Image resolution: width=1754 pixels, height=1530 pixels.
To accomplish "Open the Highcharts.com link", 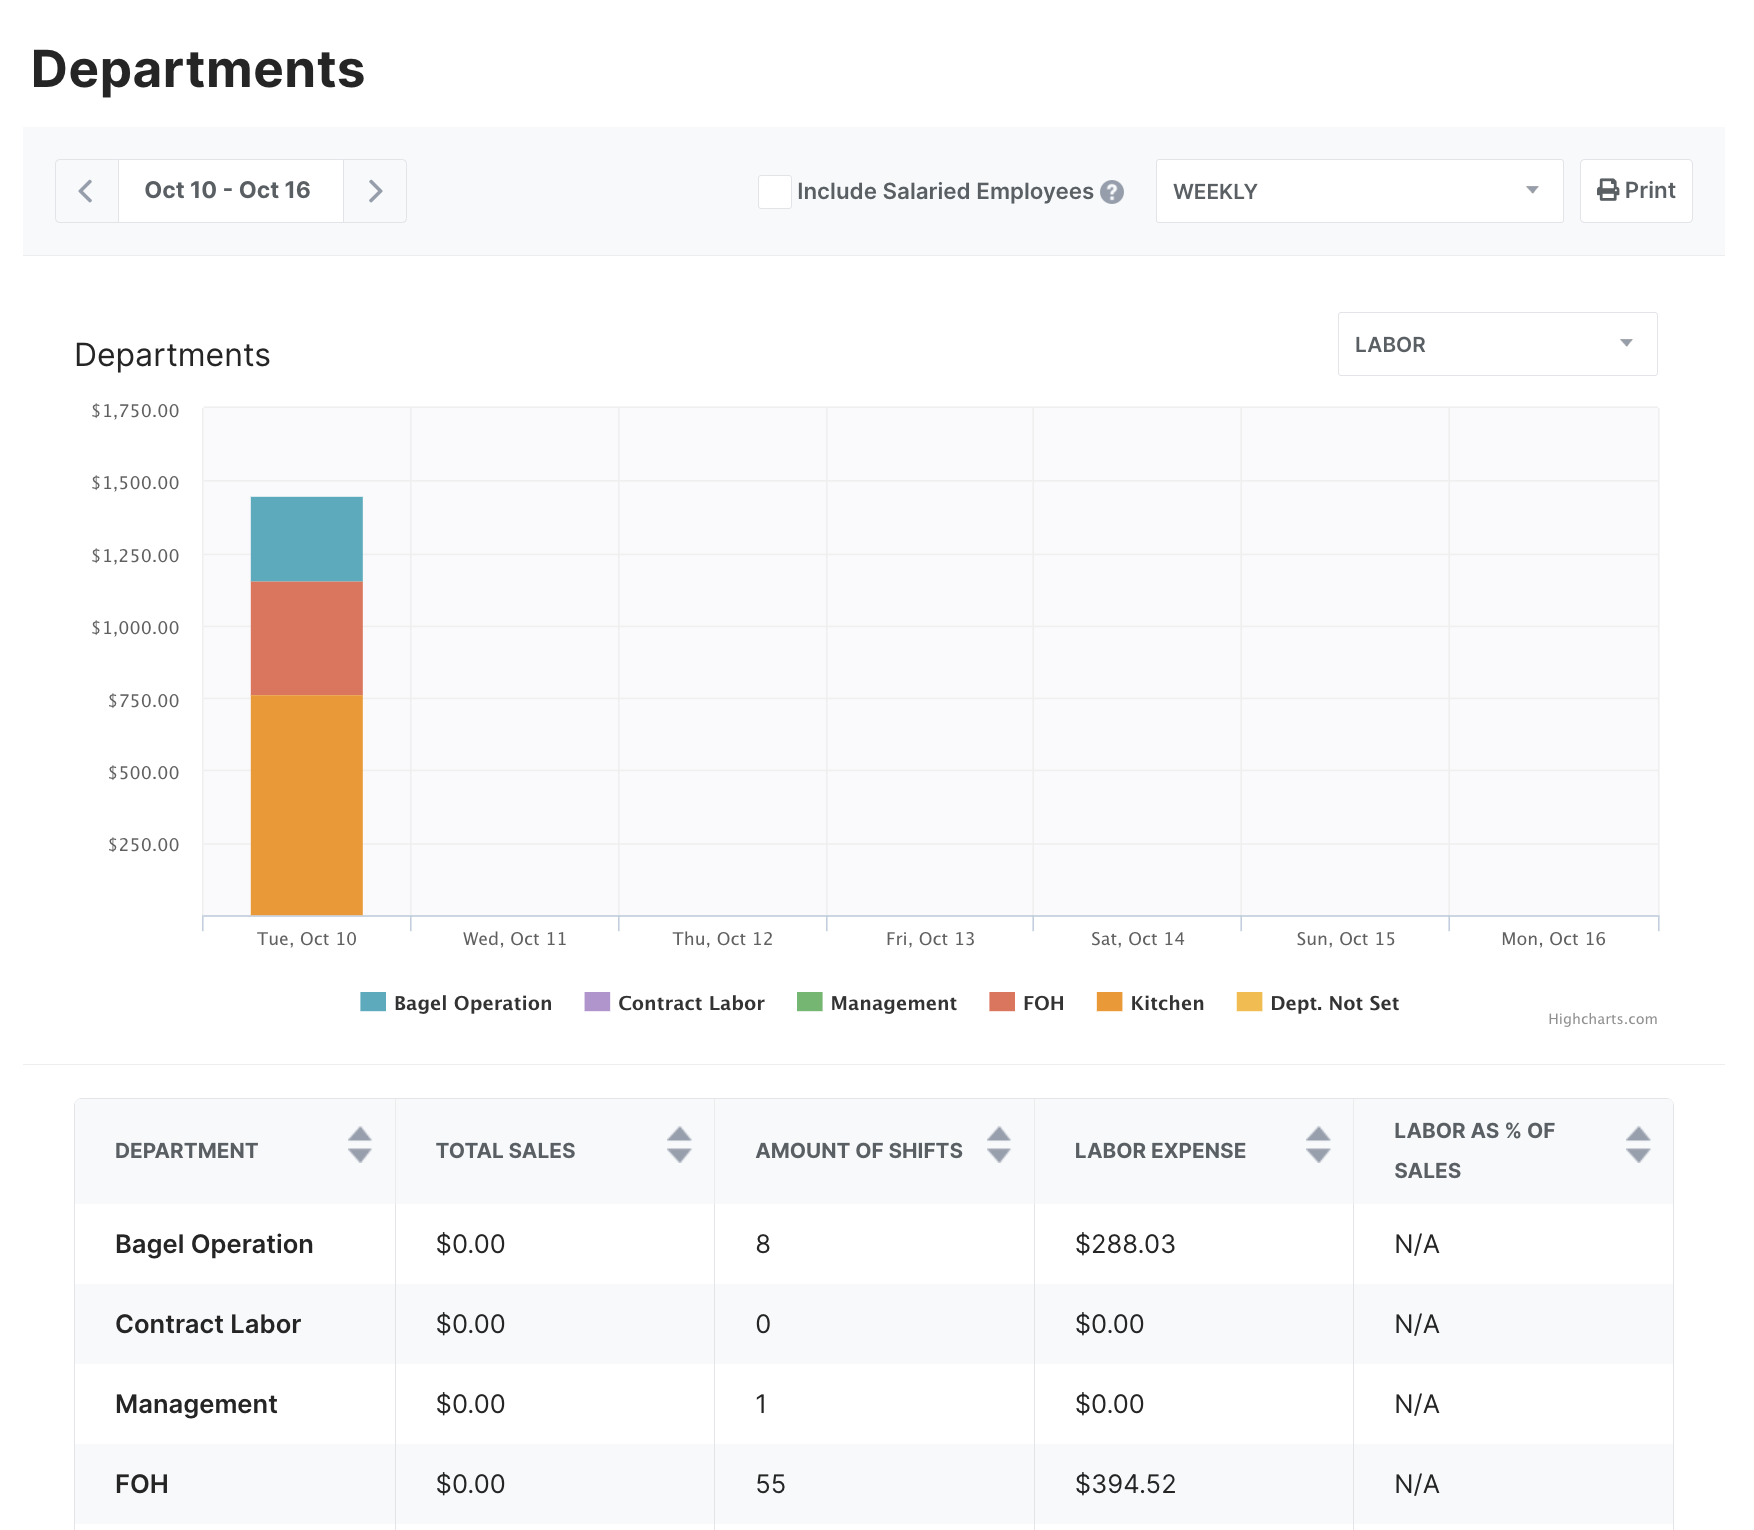I will point(1602,1019).
